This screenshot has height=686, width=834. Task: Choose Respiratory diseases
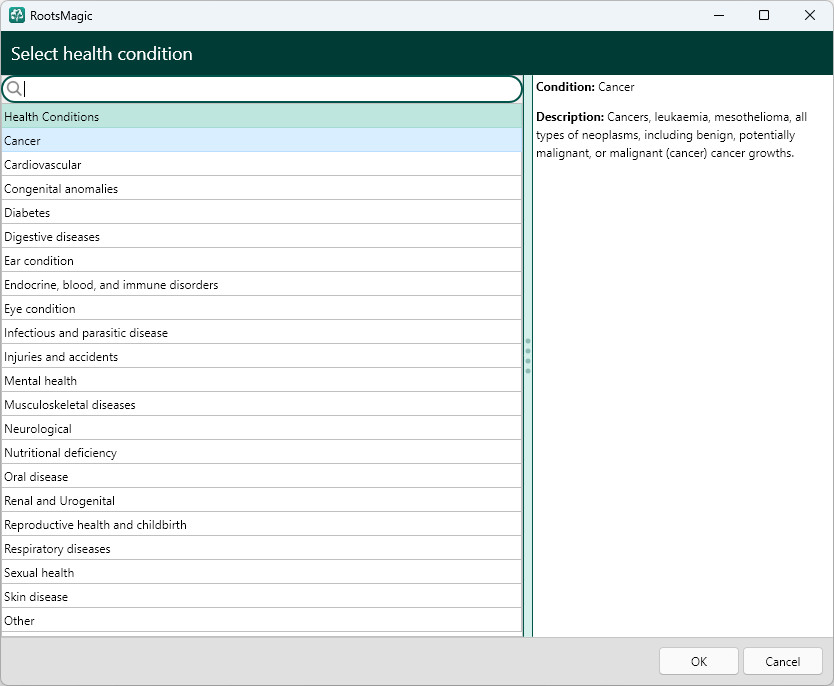(x=262, y=548)
